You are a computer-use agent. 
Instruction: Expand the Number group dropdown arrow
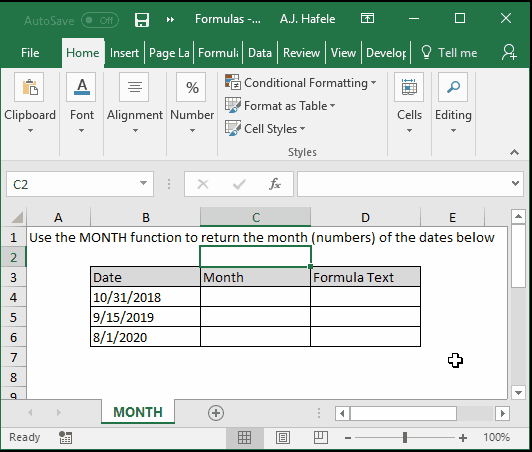click(x=192, y=130)
